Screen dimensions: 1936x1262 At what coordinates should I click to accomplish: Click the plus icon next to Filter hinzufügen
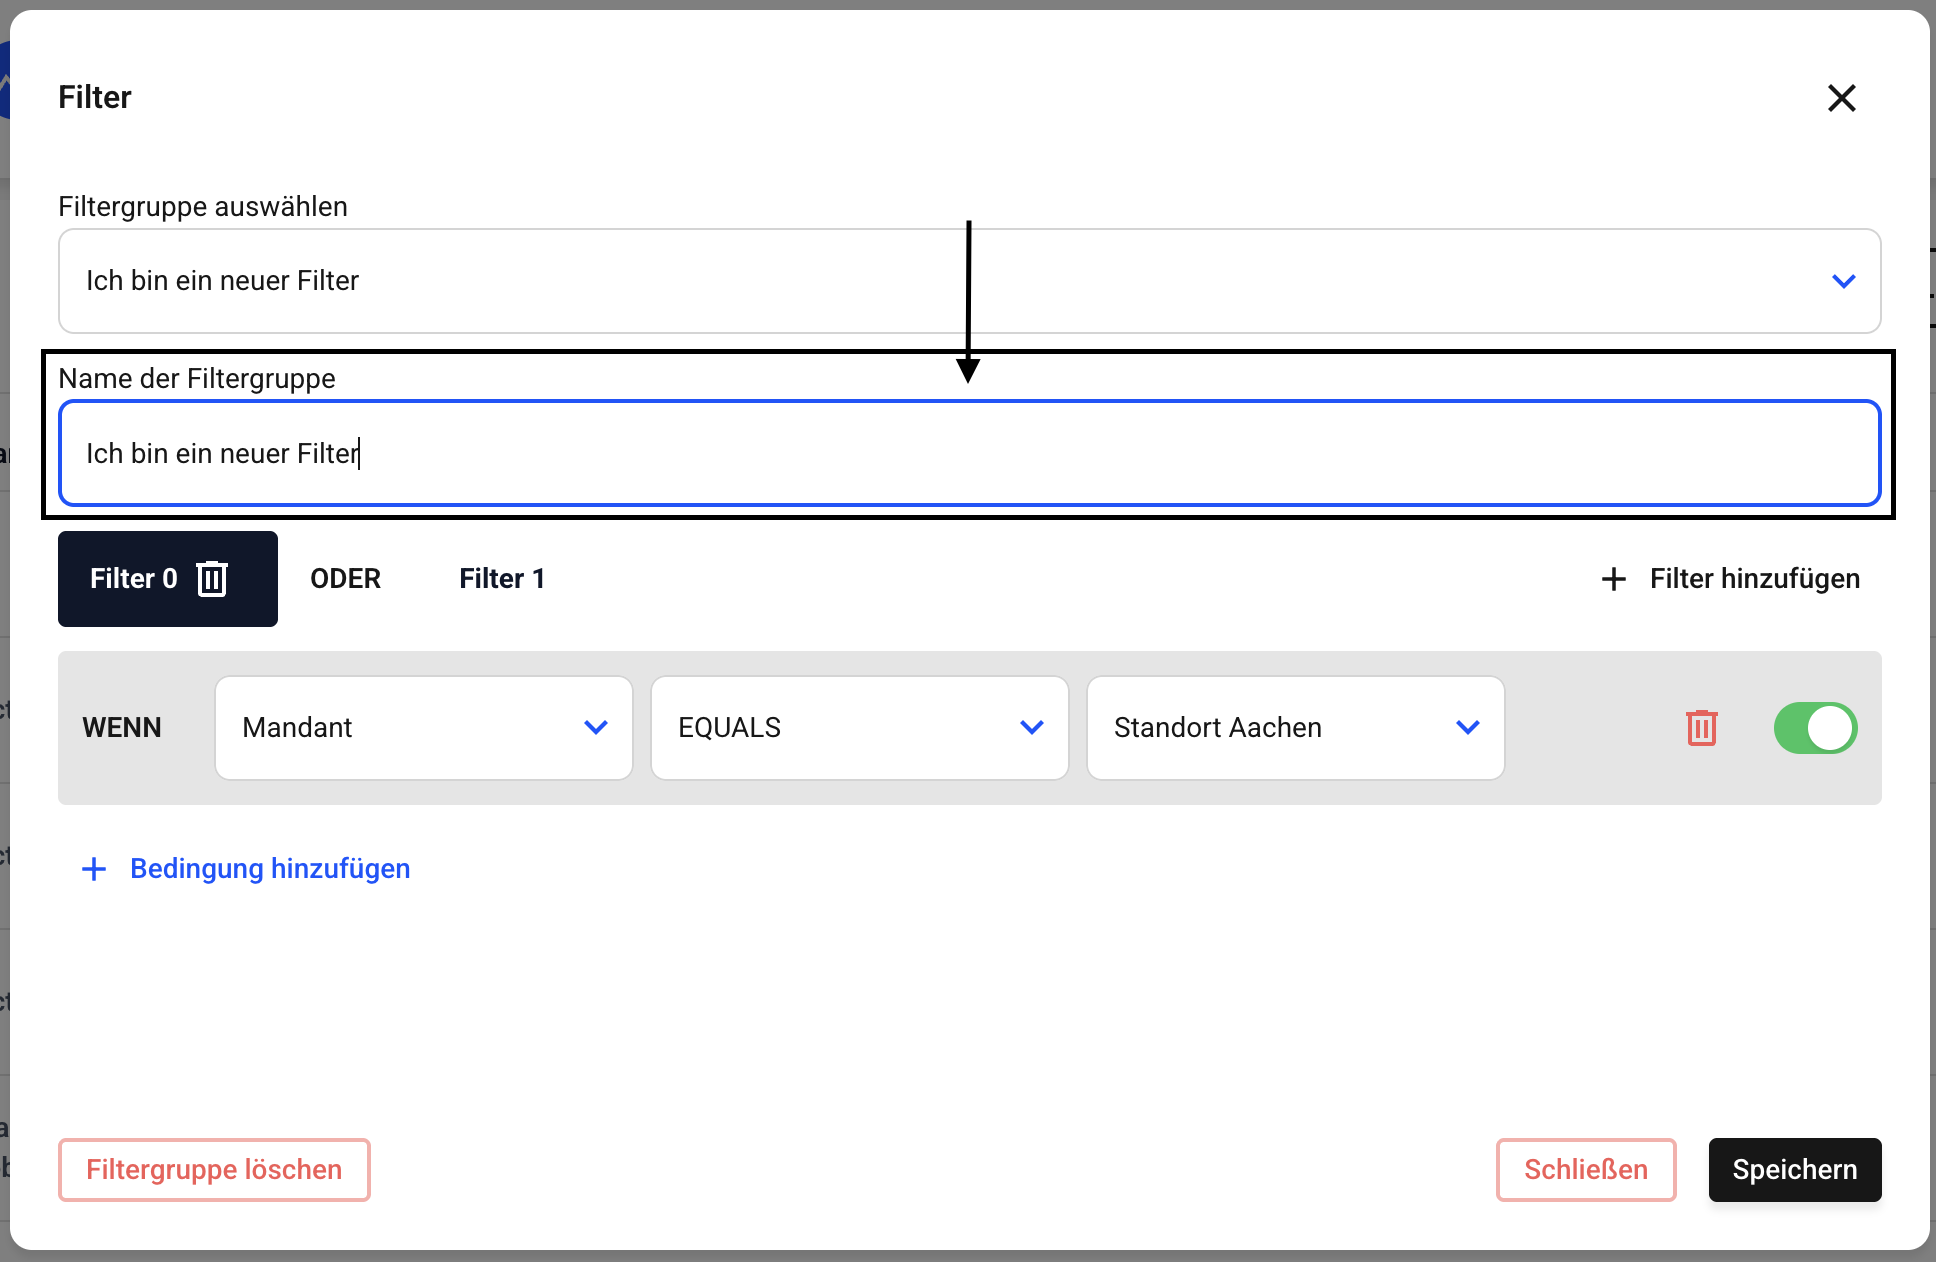coord(1613,579)
